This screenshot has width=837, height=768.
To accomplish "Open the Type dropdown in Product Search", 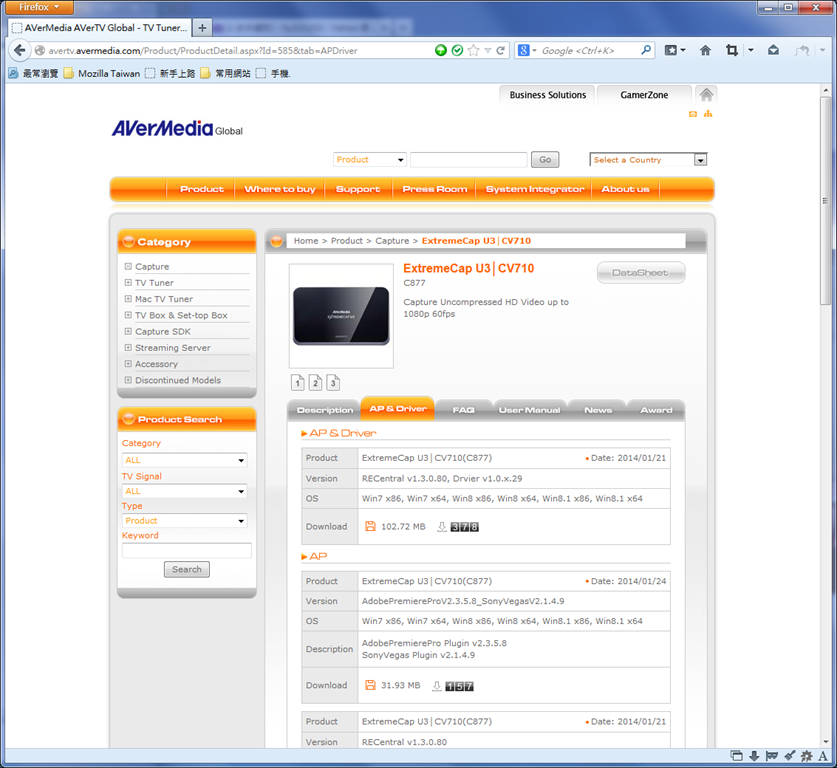I will (x=185, y=520).
